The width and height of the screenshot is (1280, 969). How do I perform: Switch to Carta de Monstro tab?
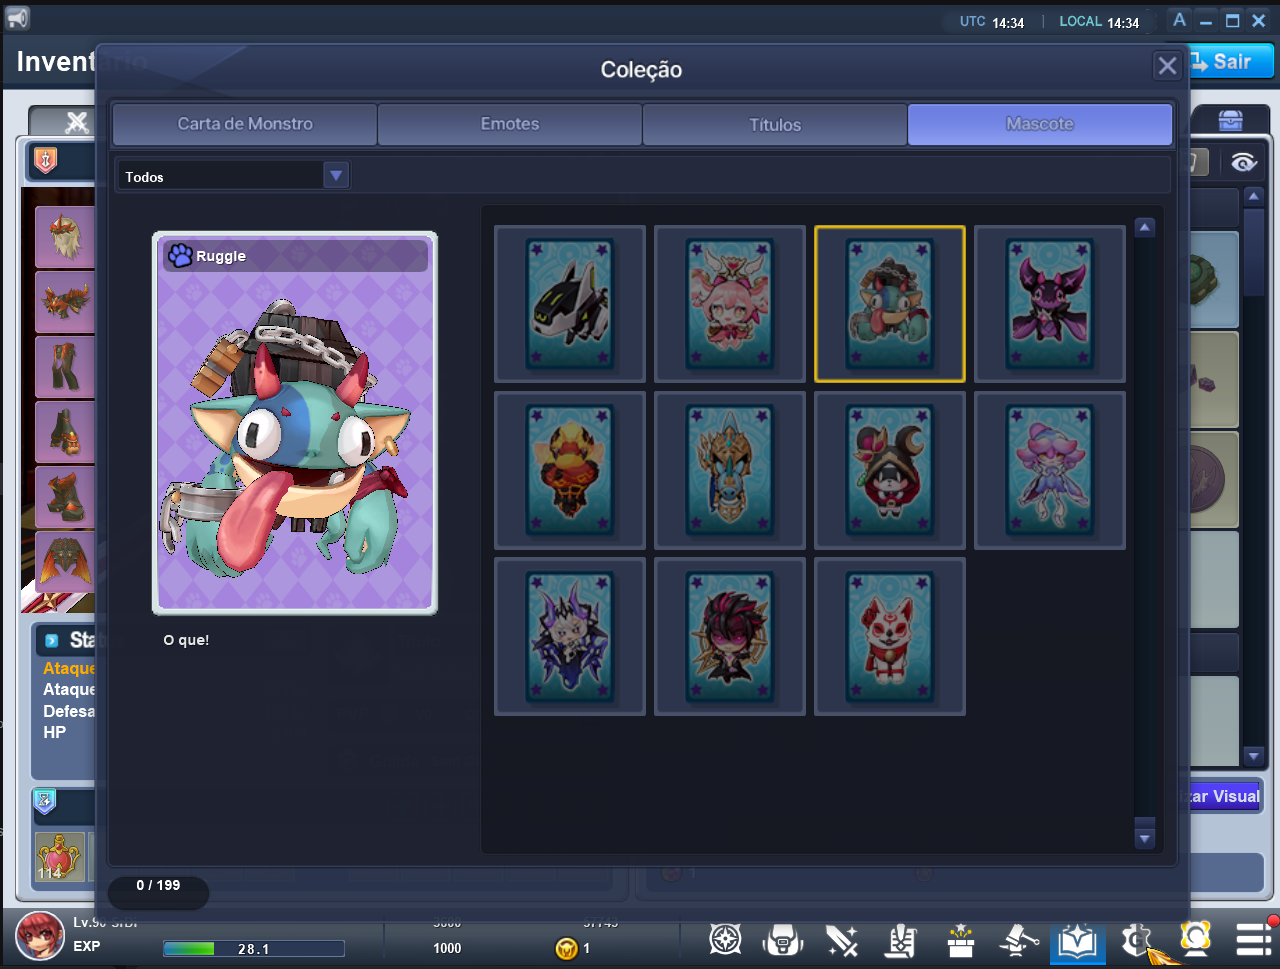(x=245, y=124)
